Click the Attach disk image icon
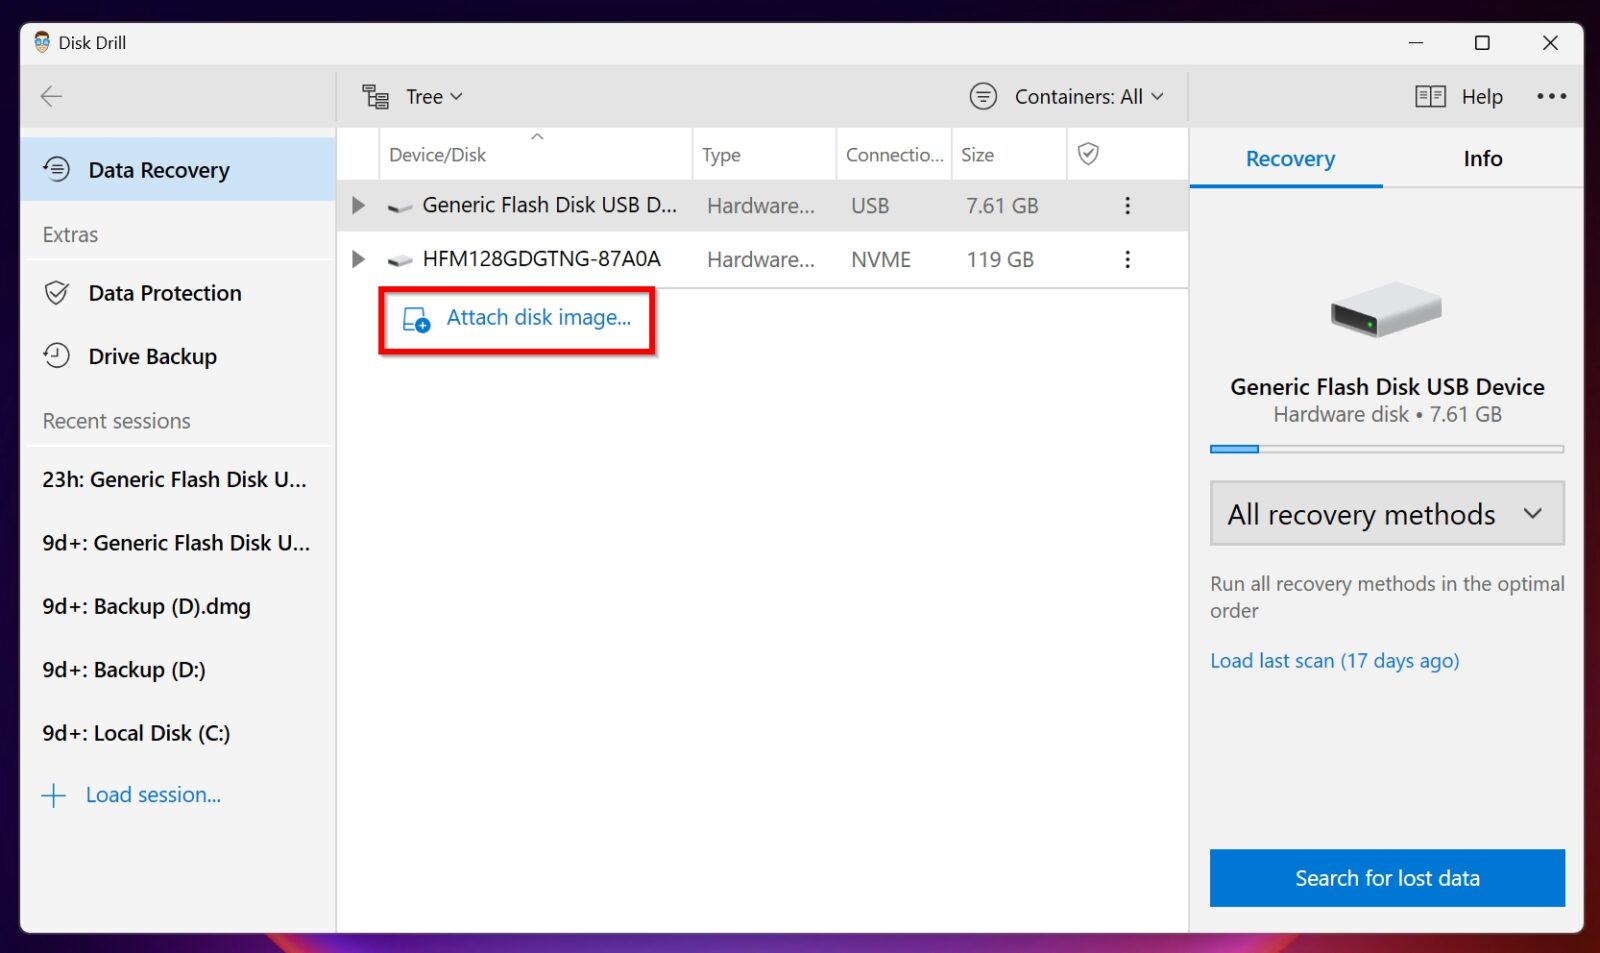Viewport: 1600px width, 953px height. (x=414, y=319)
